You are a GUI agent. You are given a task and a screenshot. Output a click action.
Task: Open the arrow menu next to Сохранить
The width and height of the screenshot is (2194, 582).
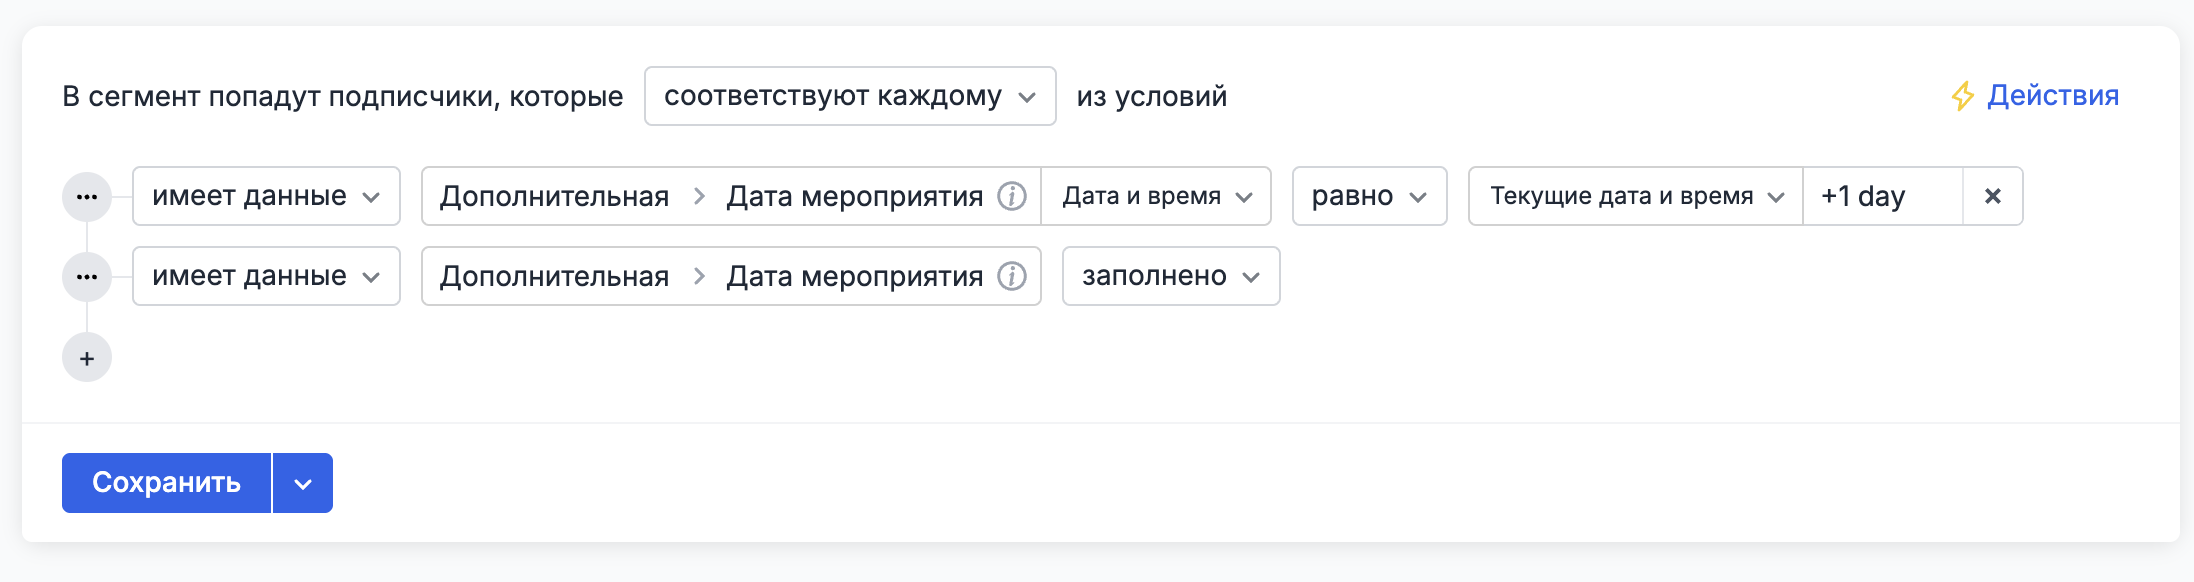pos(302,483)
